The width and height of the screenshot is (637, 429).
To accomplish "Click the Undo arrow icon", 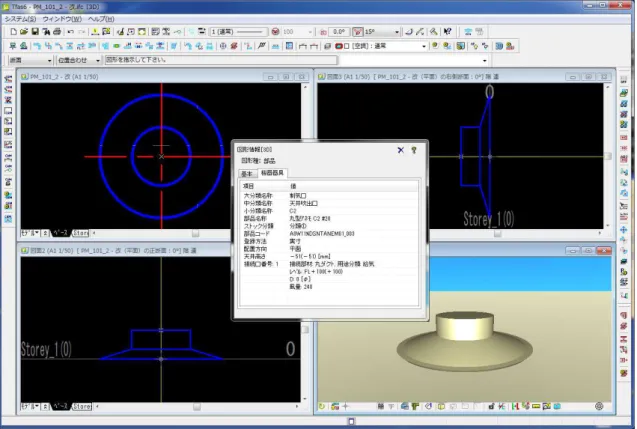I will click(x=71, y=32).
